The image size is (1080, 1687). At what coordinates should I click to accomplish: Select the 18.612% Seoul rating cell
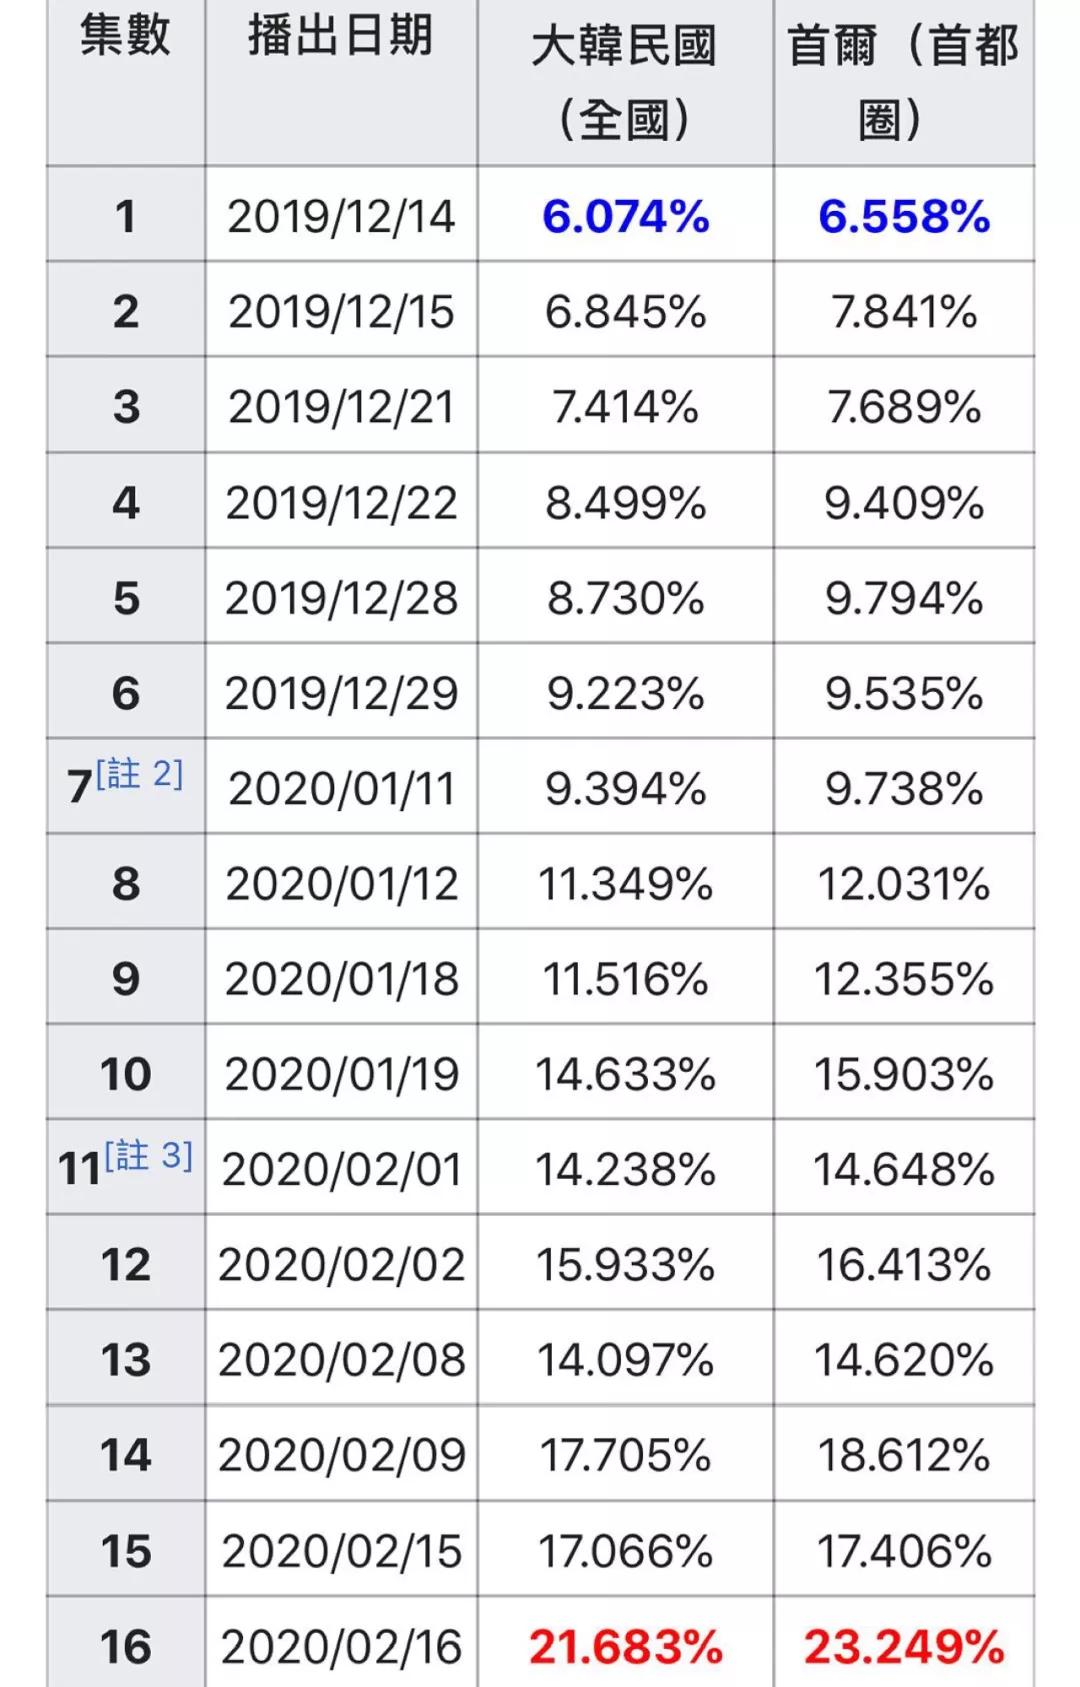(x=904, y=1455)
